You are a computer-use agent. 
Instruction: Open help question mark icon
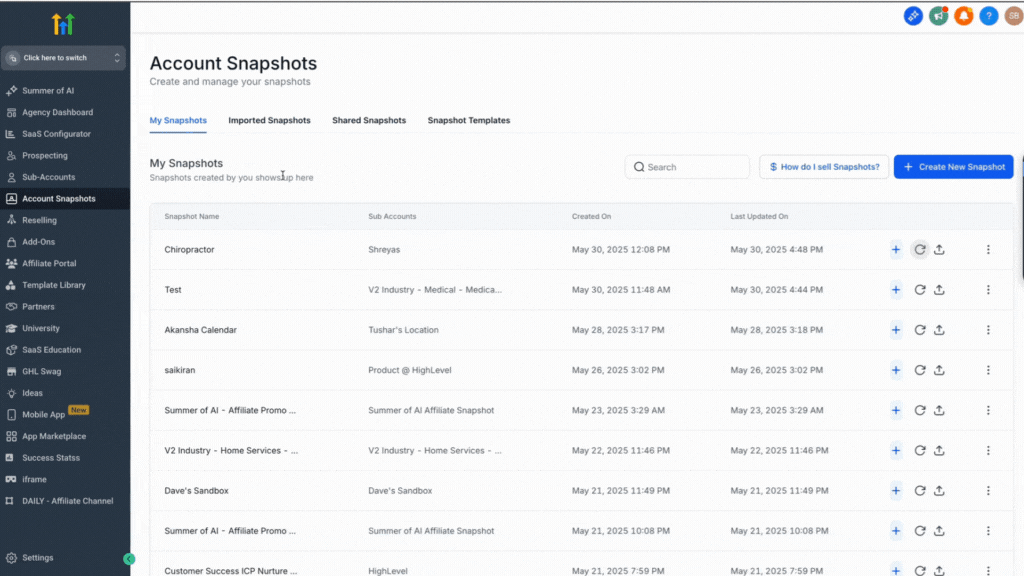(x=989, y=16)
